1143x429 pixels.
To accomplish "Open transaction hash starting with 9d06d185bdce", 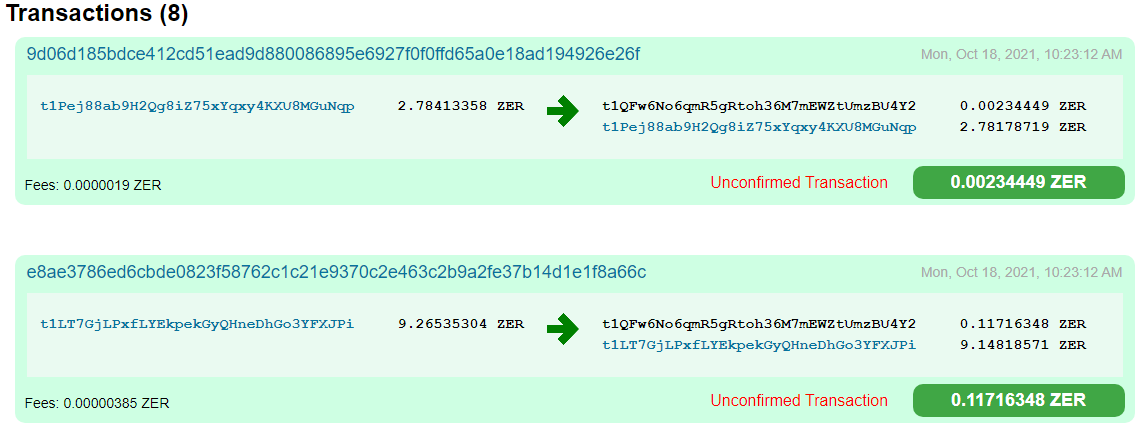I will [x=333, y=53].
